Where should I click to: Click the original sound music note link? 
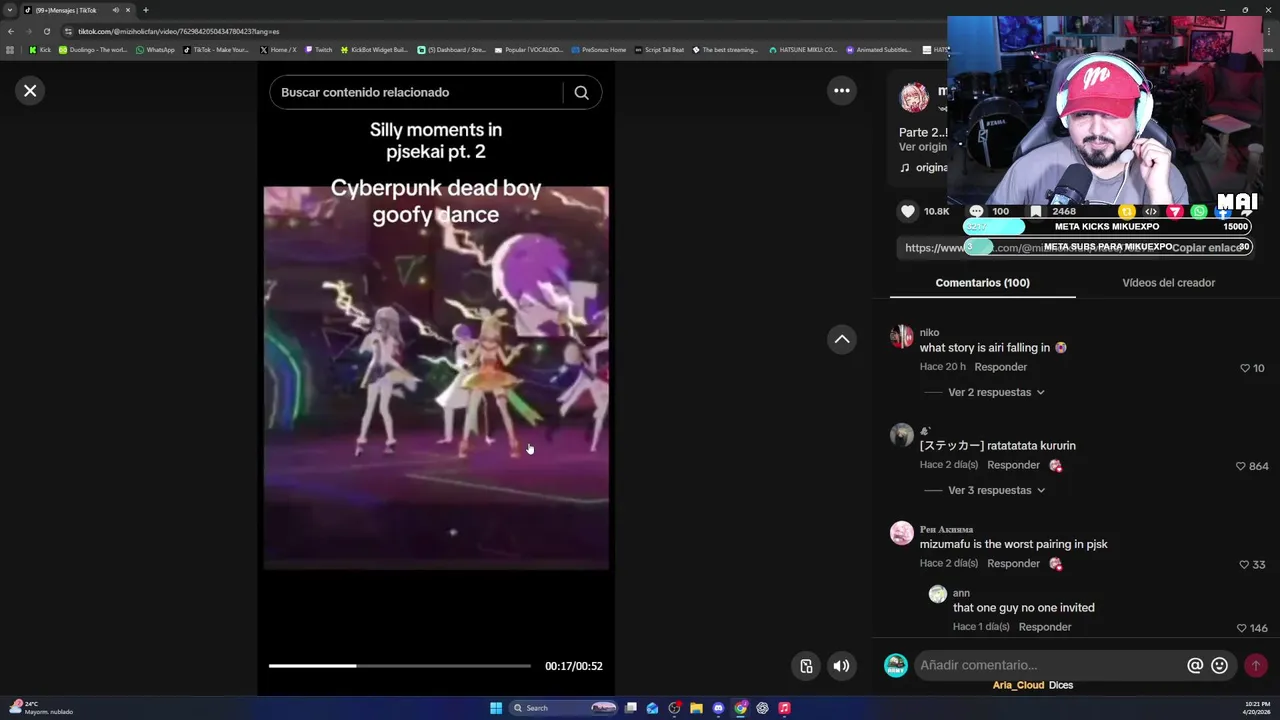tap(923, 167)
